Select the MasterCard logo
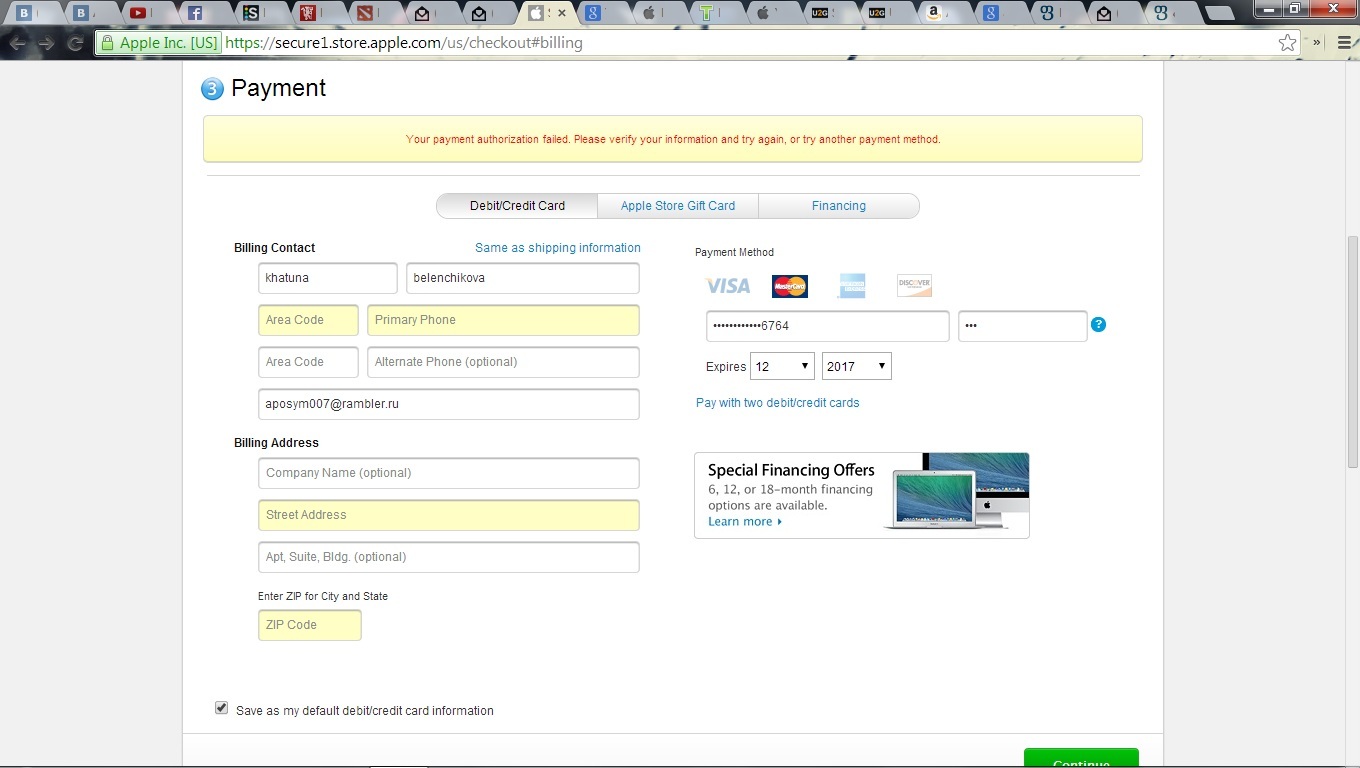Screen dimensions: 1360x768 coord(790,286)
